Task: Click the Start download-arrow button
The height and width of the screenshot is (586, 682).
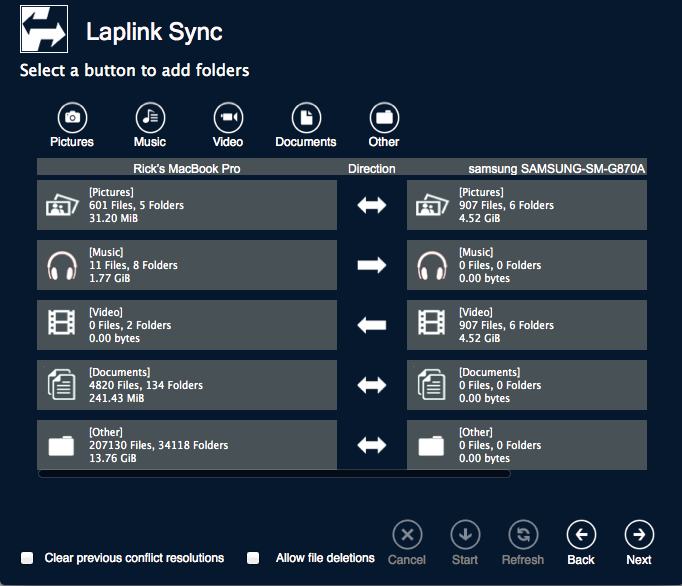Action: click(x=465, y=543)
